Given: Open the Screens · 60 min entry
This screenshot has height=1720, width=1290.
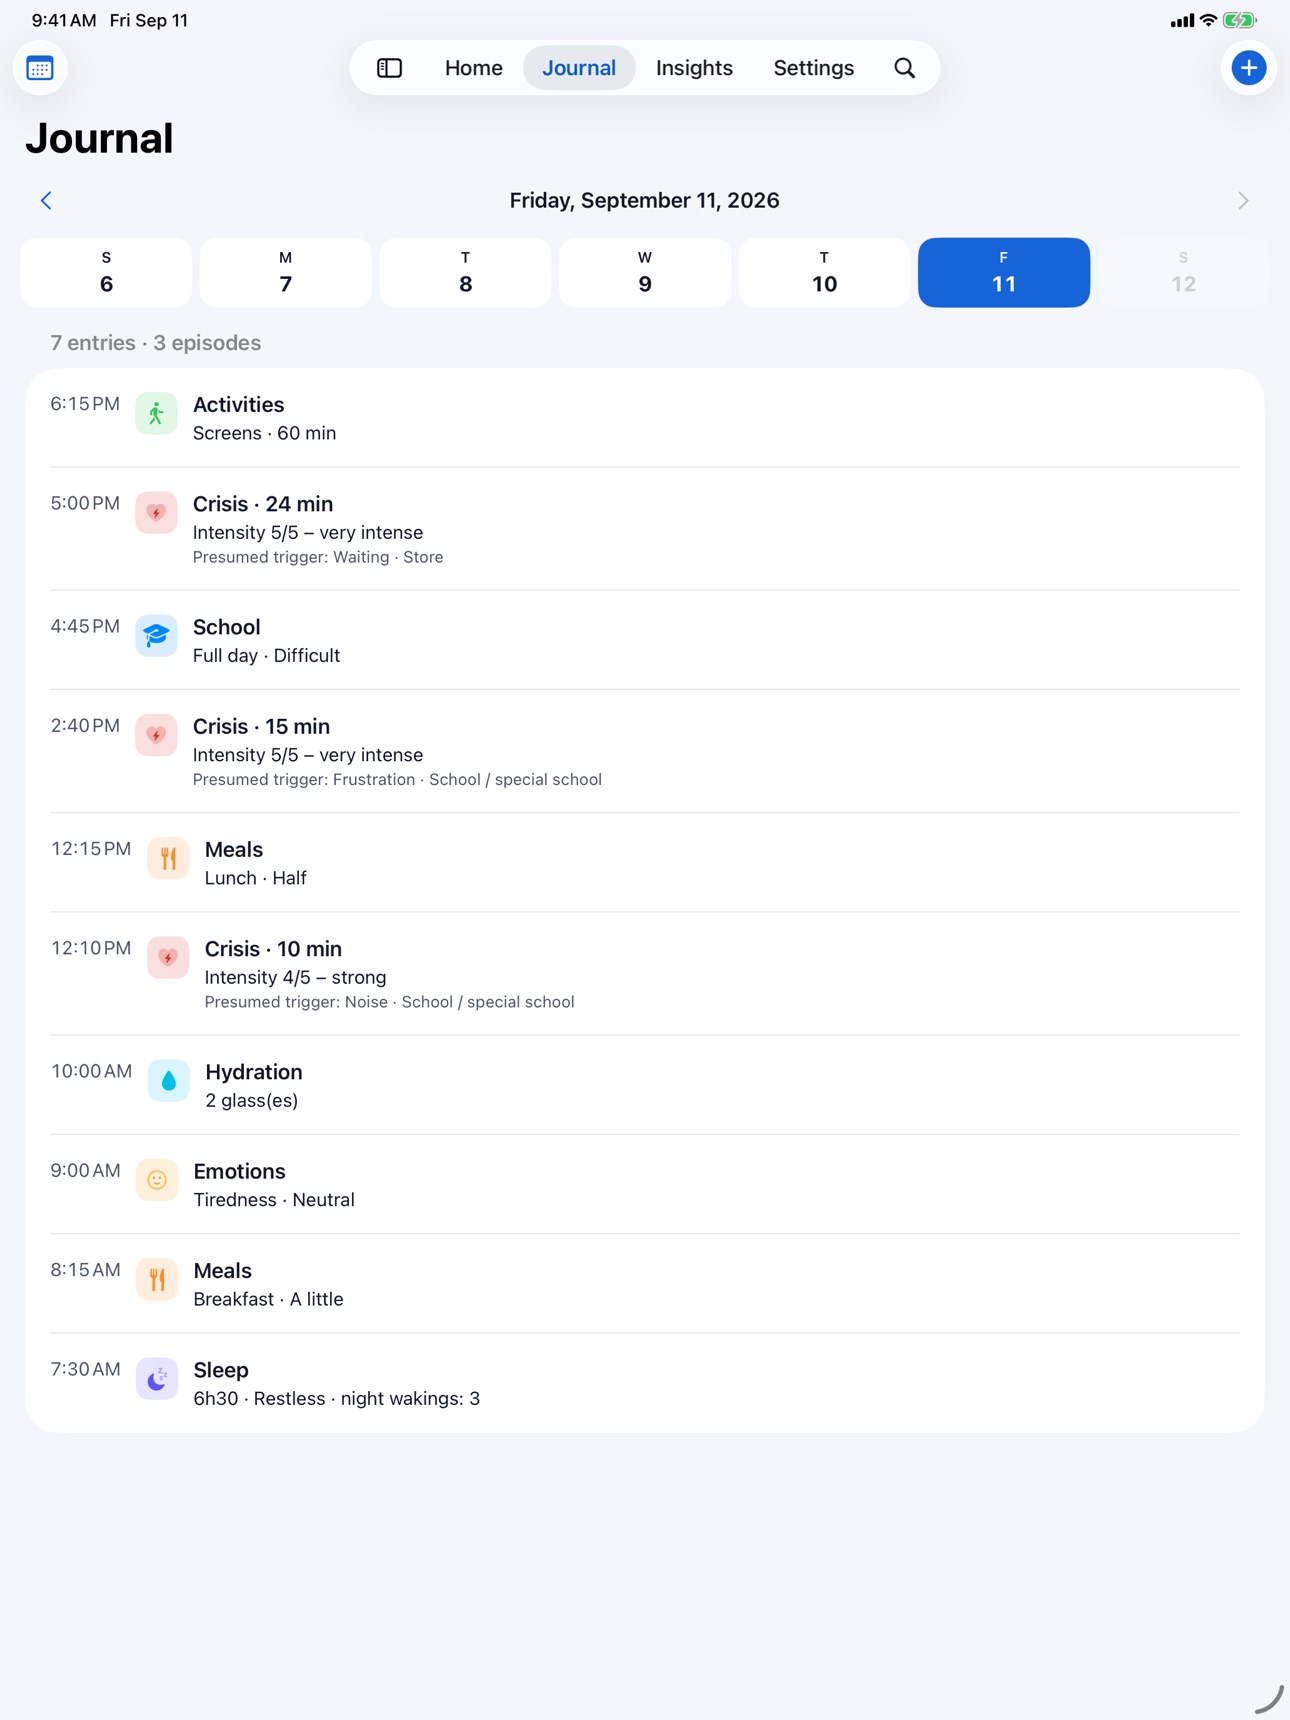Looking at the screenshot, I should coord(645,418).
